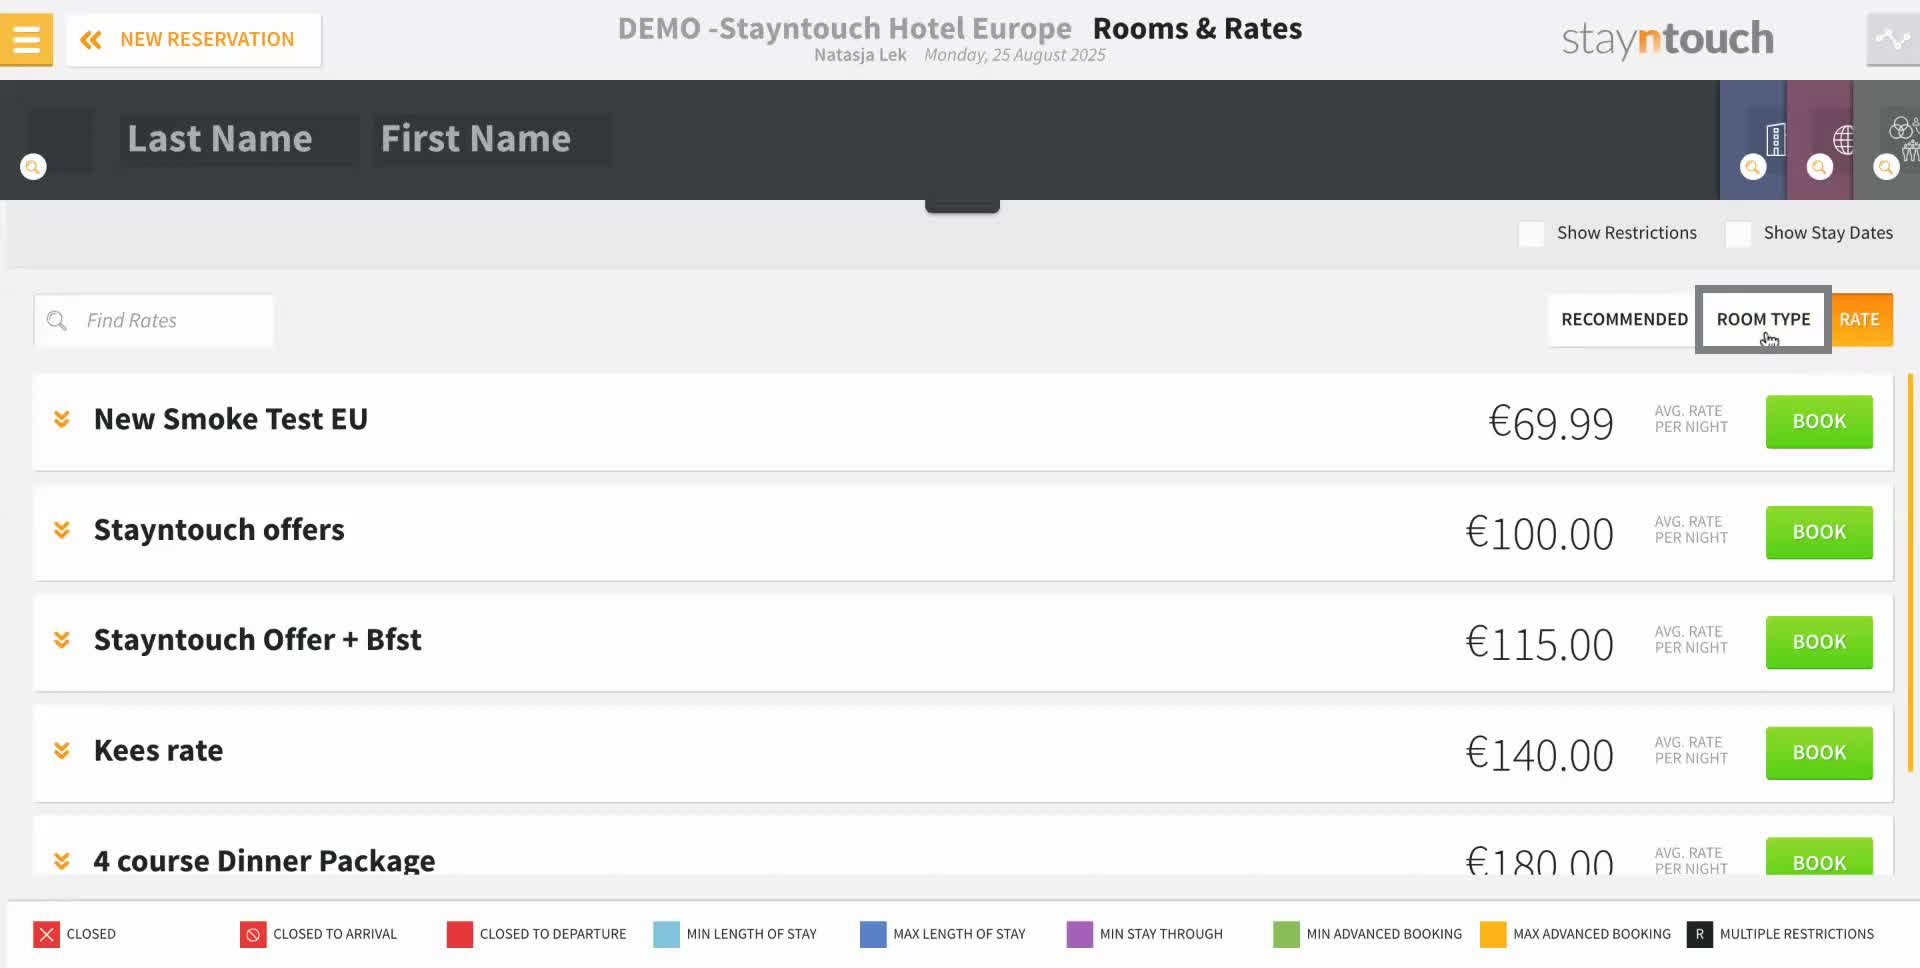The height and width of the screenshot is (968, 1920).
Task: Open the analytics graph icon button
Action: (1892, 40)
